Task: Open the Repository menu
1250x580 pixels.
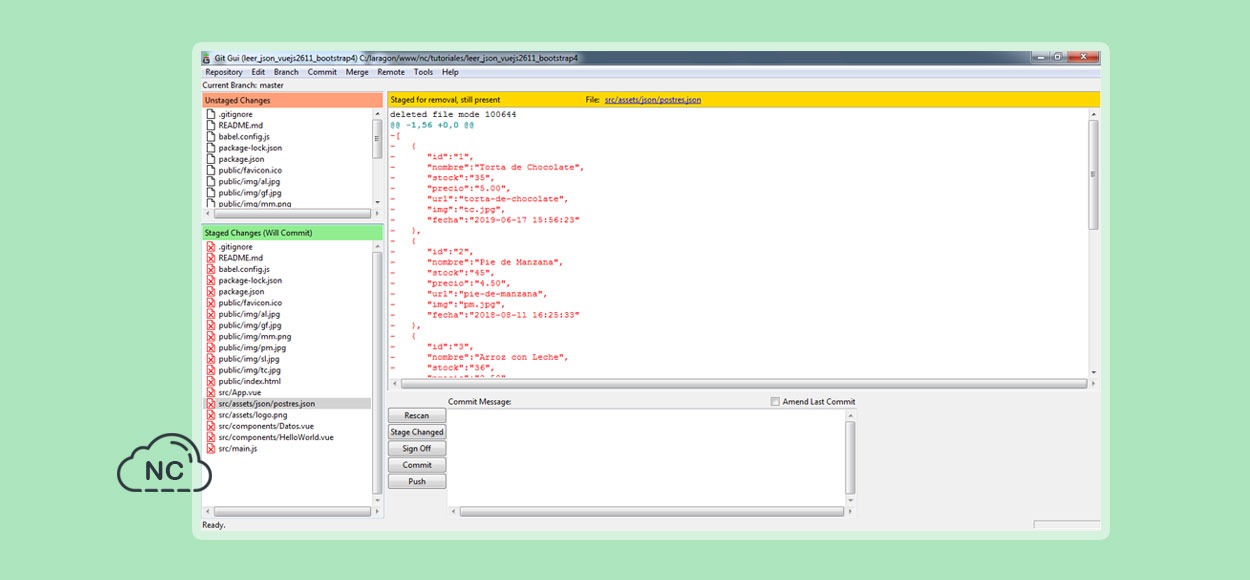Action: point(224,72)
